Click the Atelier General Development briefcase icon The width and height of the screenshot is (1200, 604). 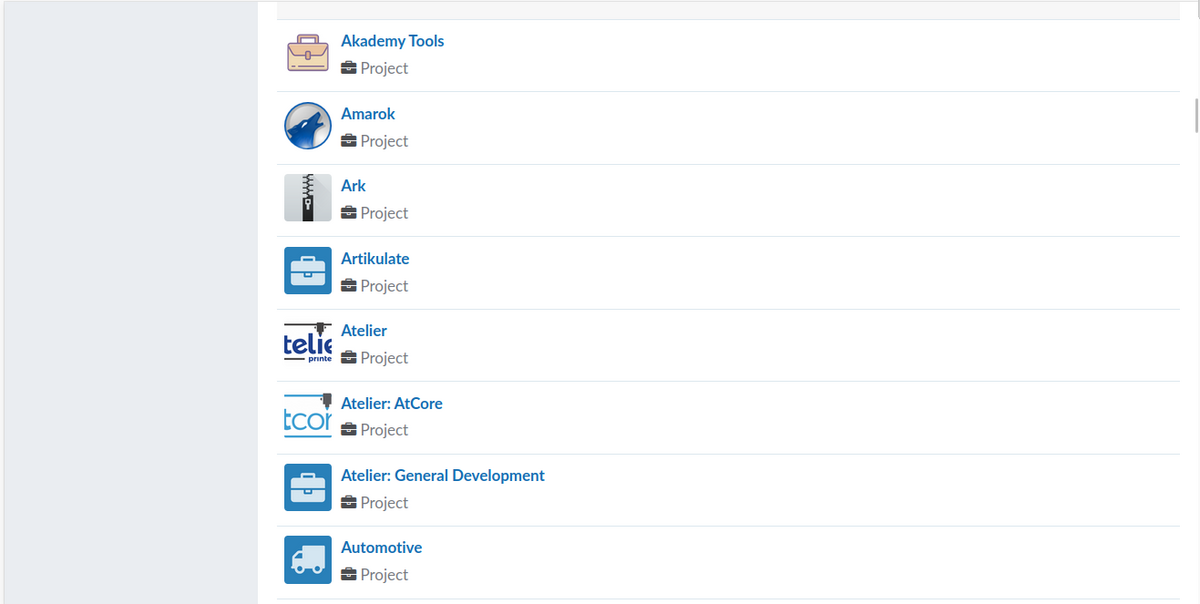pyautogui.click(x=307, y=488)
